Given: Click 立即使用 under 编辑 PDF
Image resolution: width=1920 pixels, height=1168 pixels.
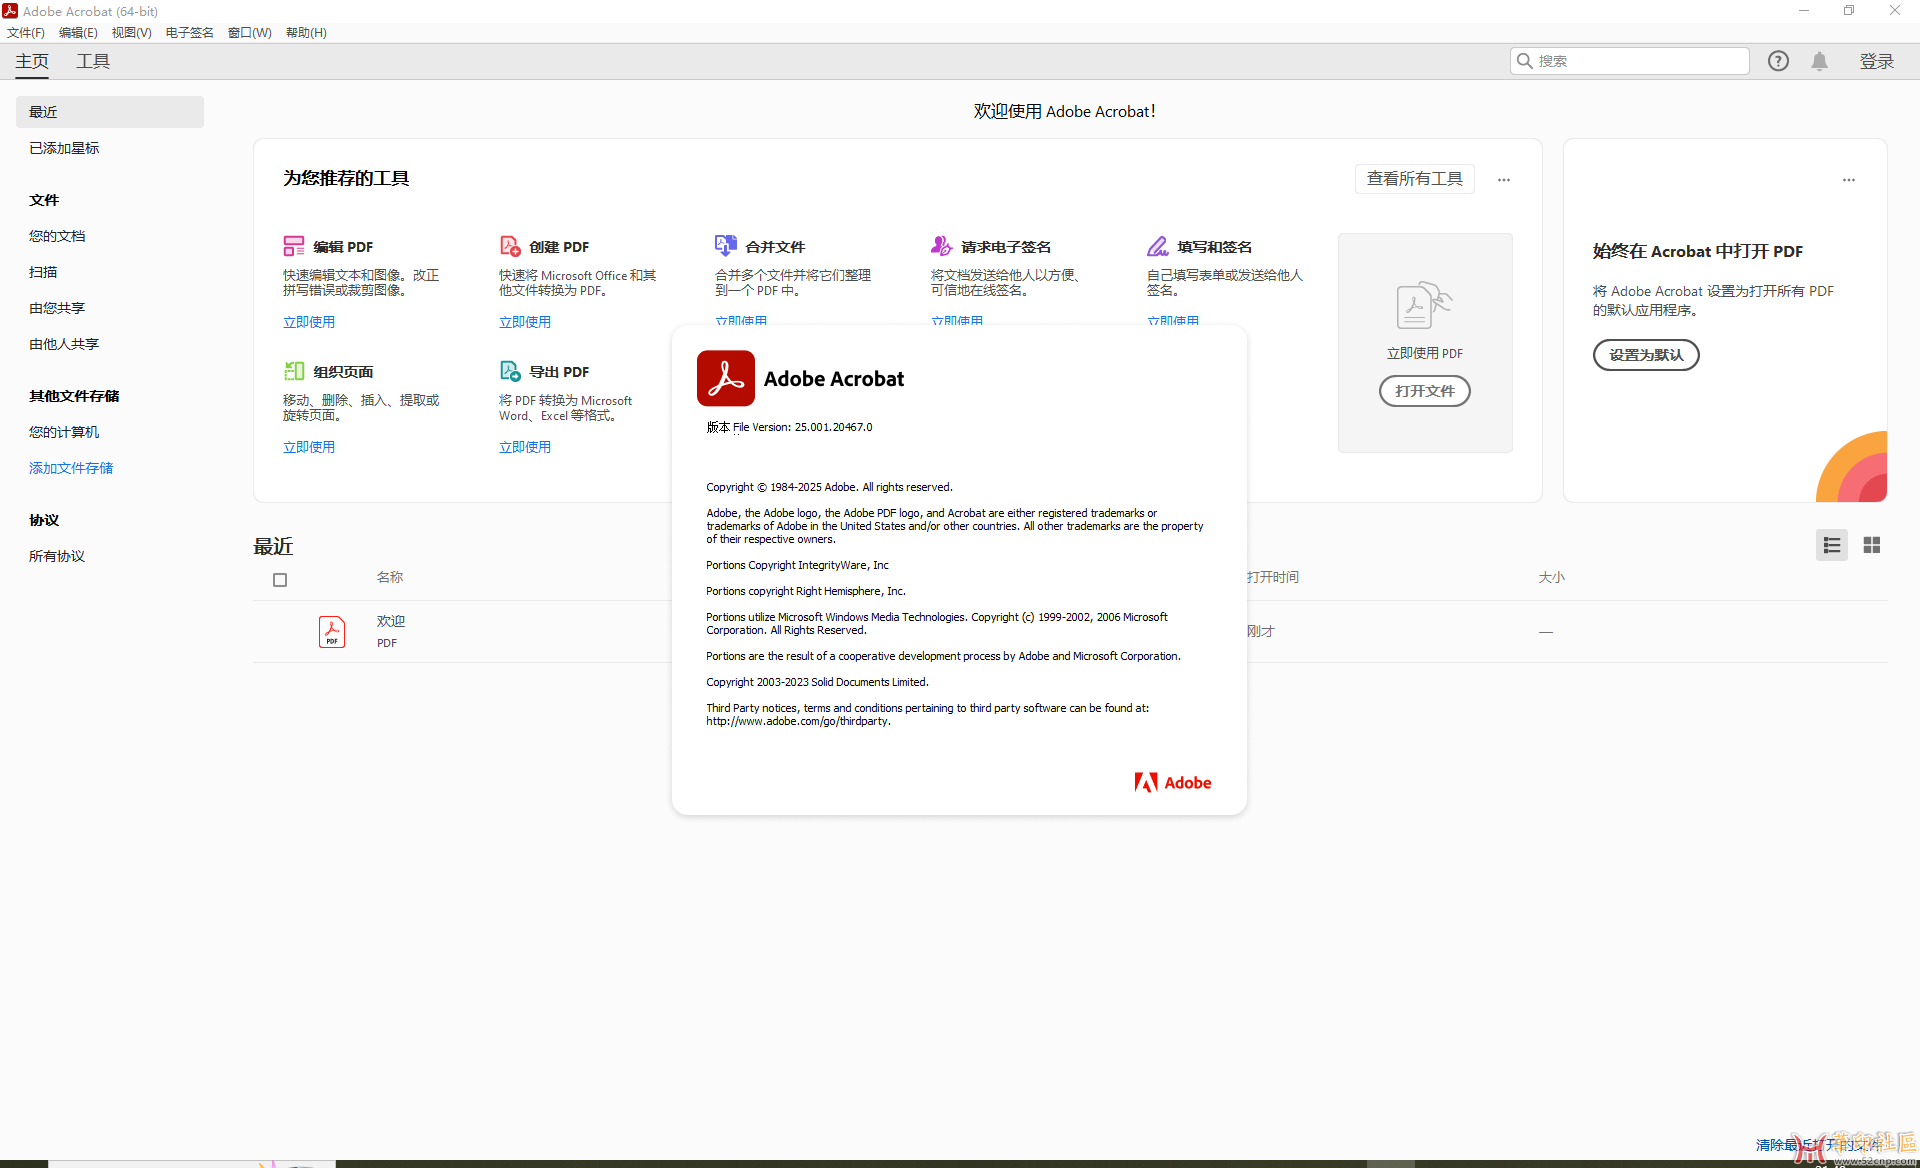Looking at the screenshot, I should coord(309,322).
